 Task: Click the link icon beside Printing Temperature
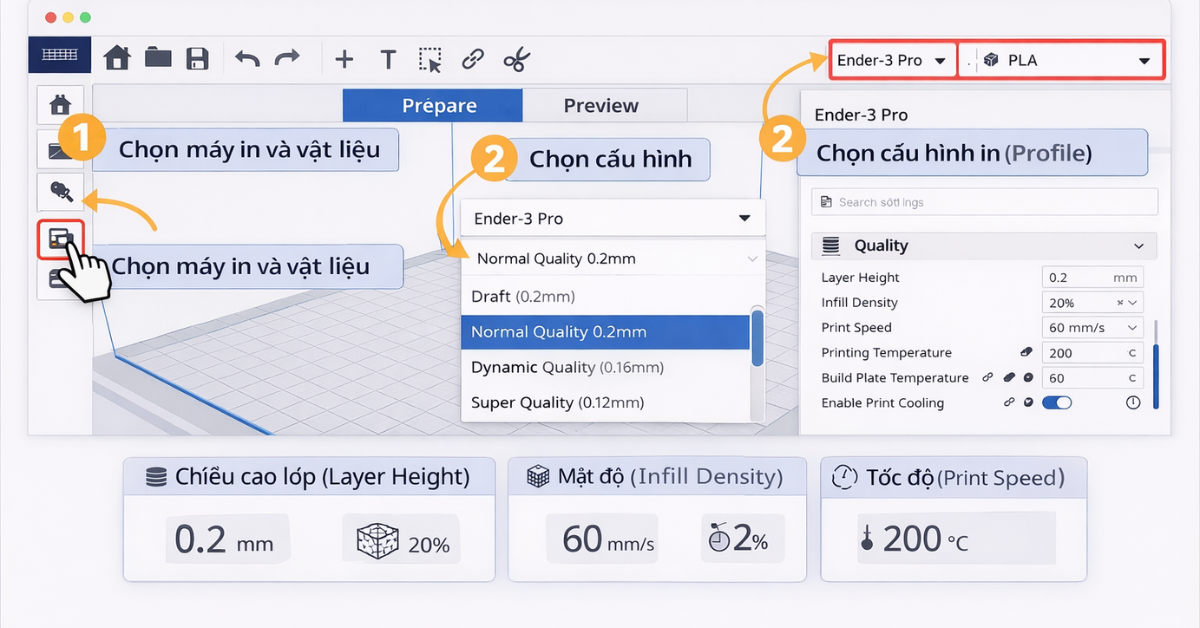point(1026,352)
